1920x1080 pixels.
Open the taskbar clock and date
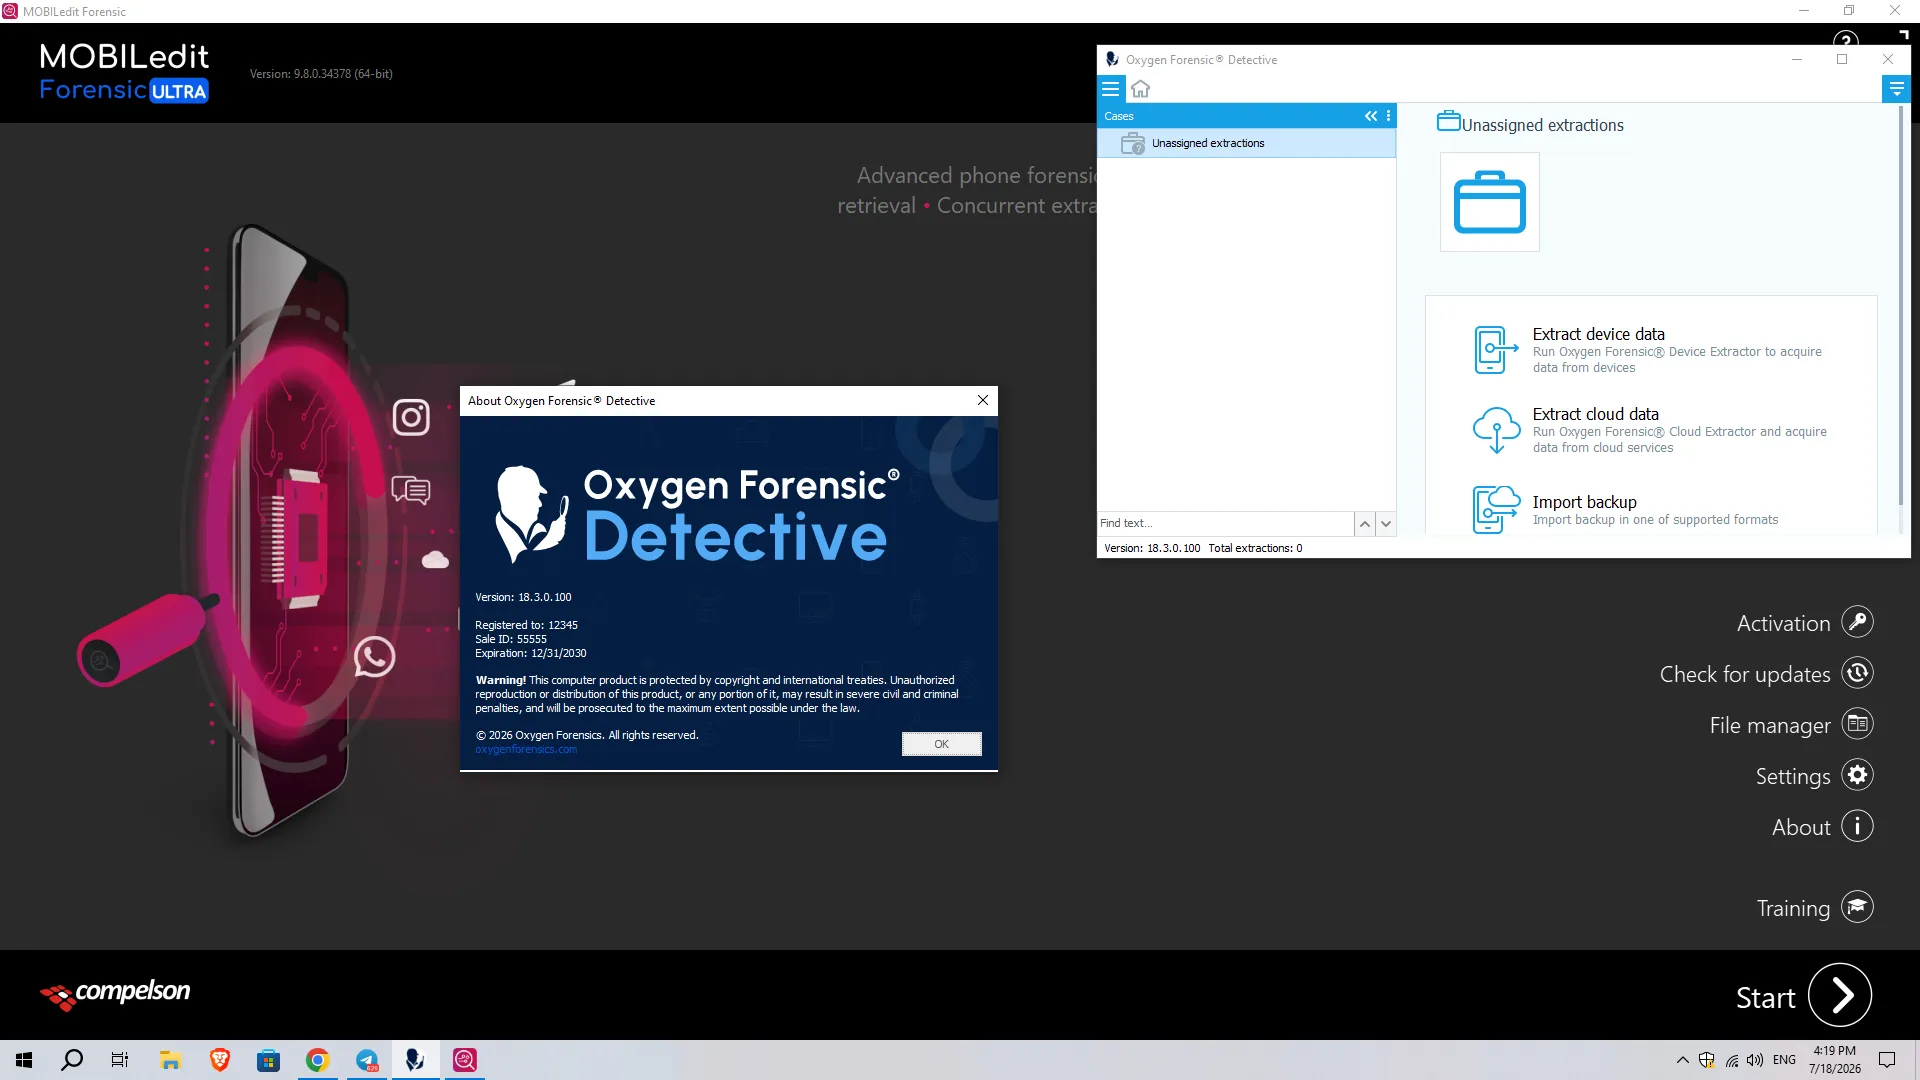1834,1060
